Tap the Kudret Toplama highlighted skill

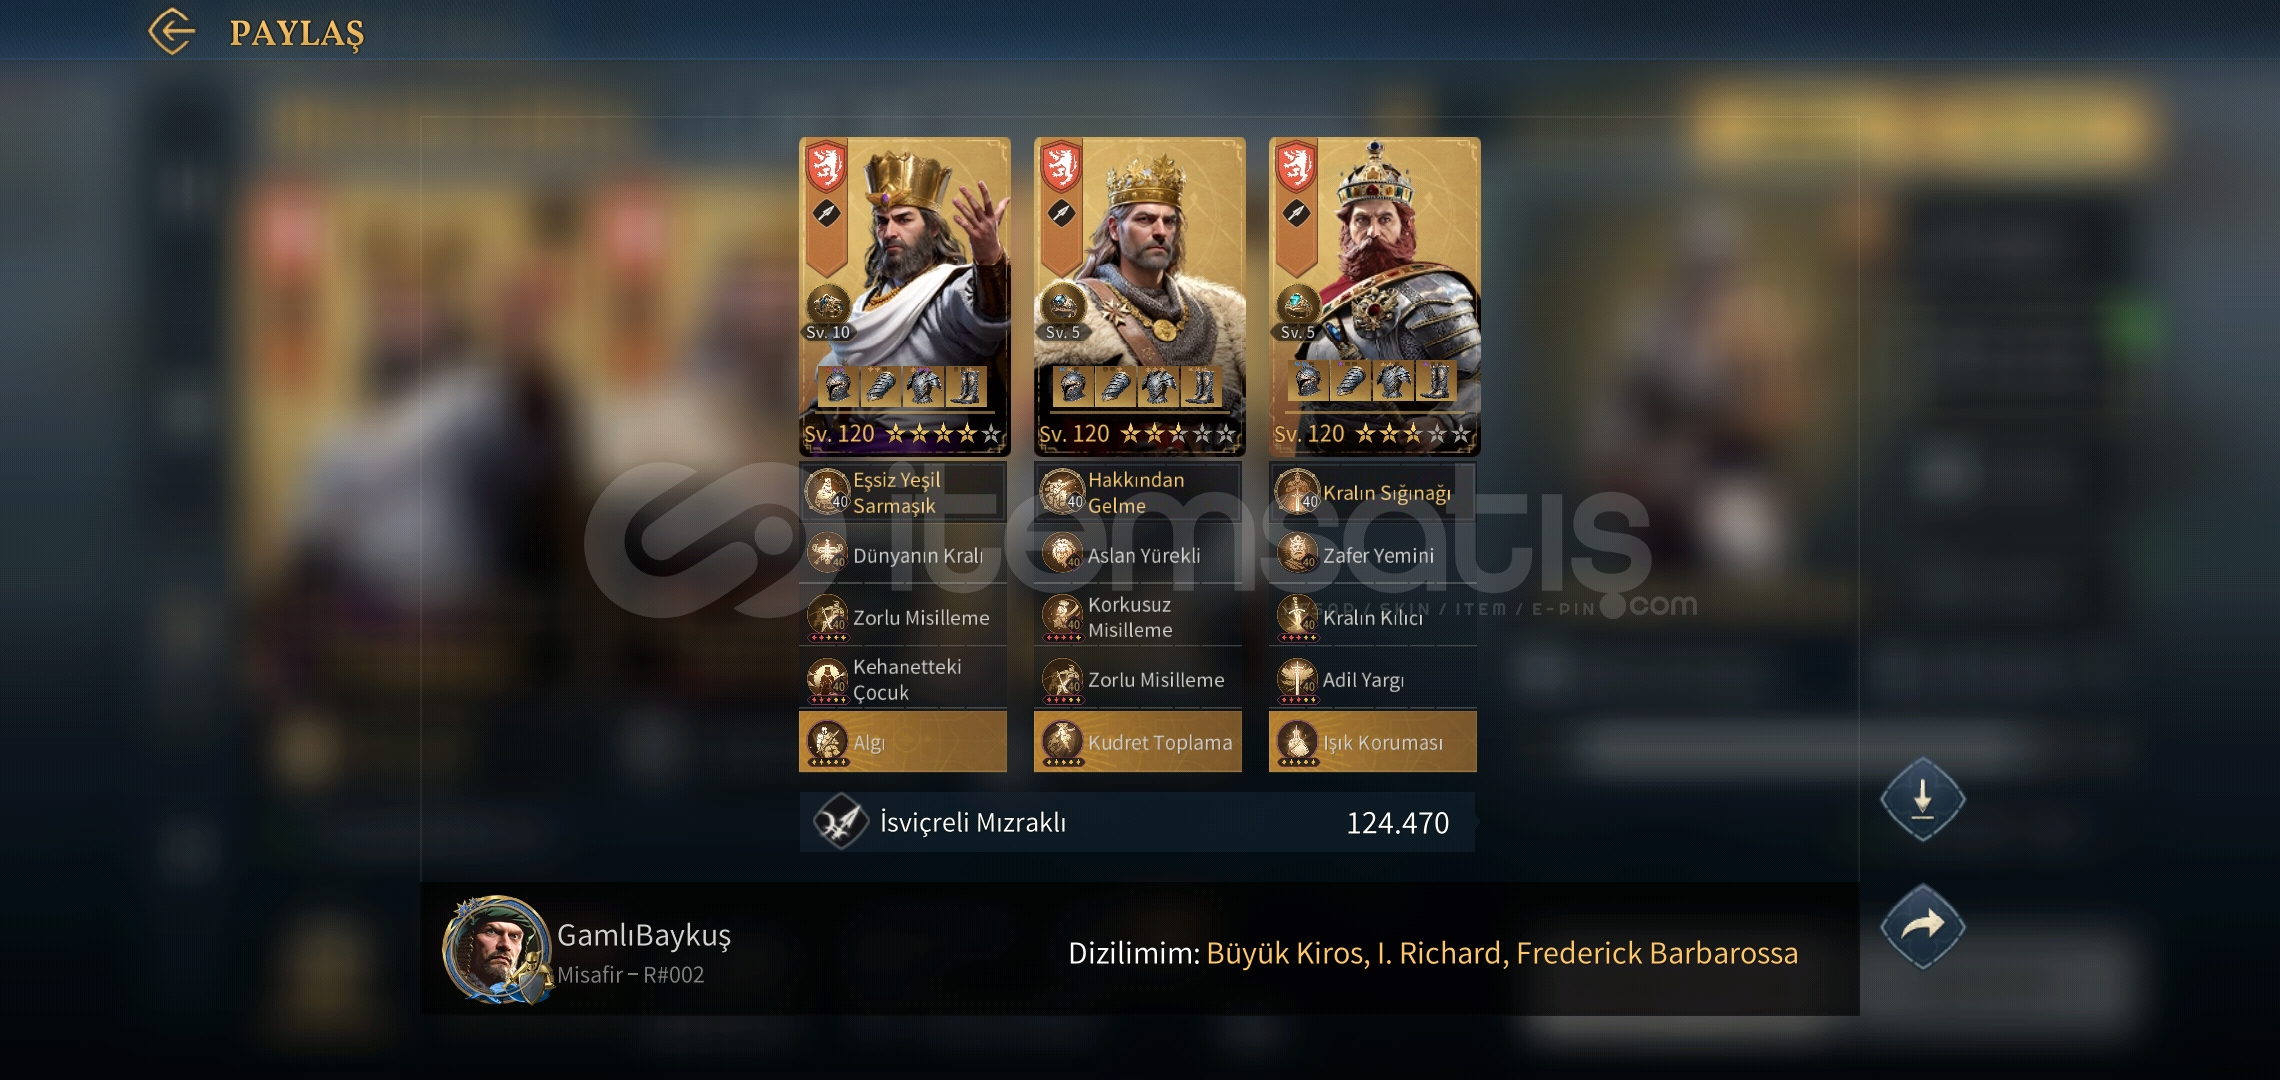[x=1138, y=742]
